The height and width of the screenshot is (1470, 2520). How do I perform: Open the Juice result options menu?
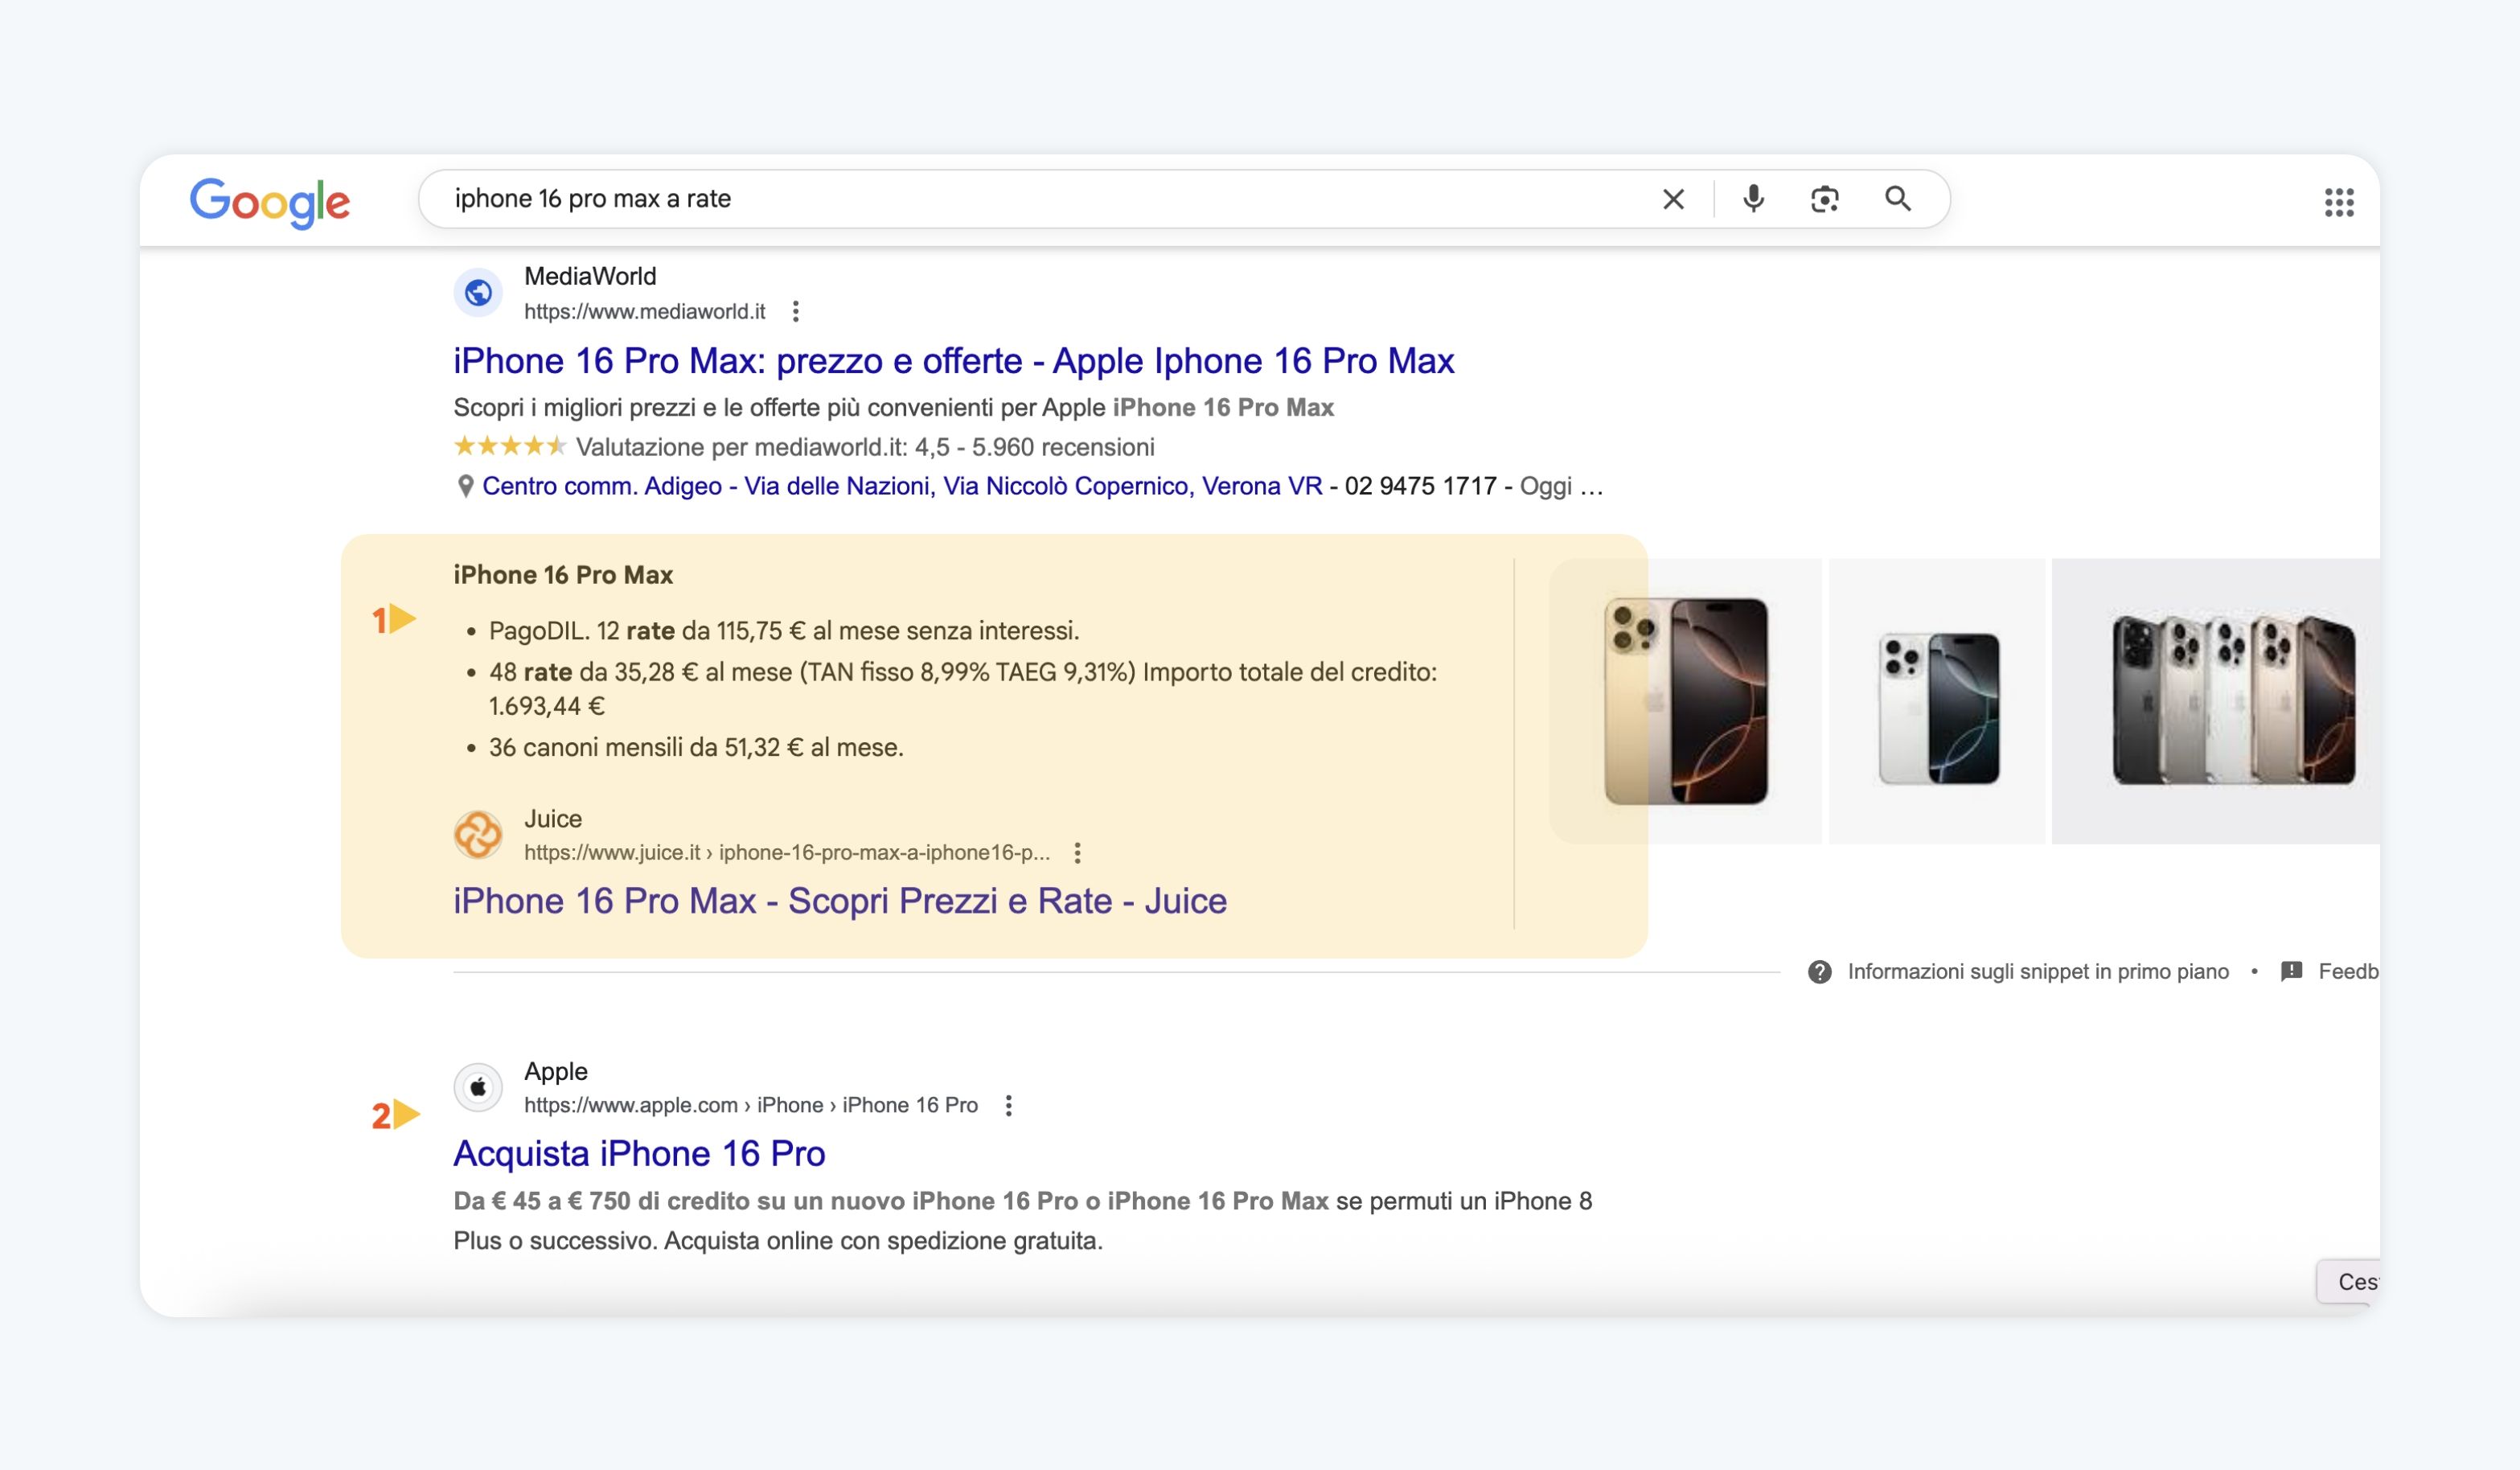(x=1077, y=853)
